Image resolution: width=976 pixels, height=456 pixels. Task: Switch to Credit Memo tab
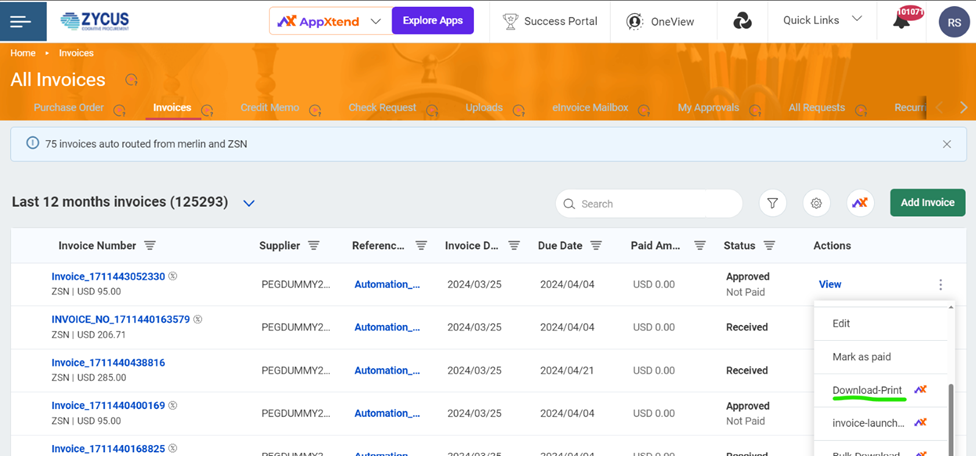point(270,108)
